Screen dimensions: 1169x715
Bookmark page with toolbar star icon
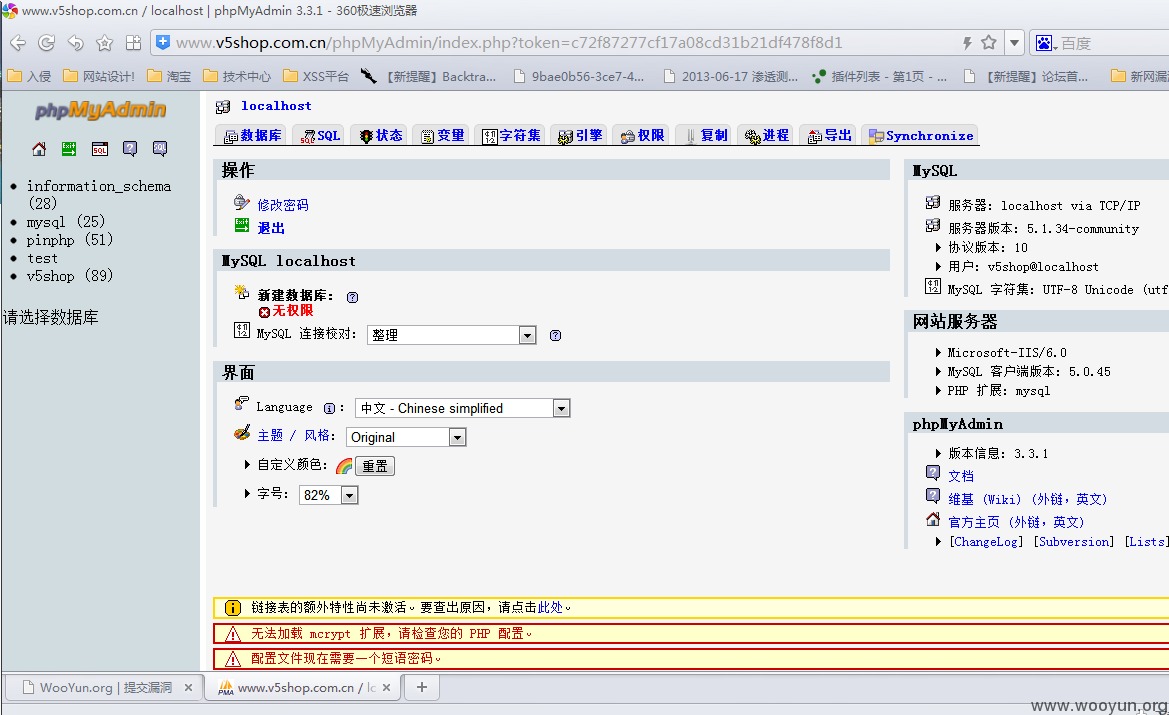[x=104, y=43]
